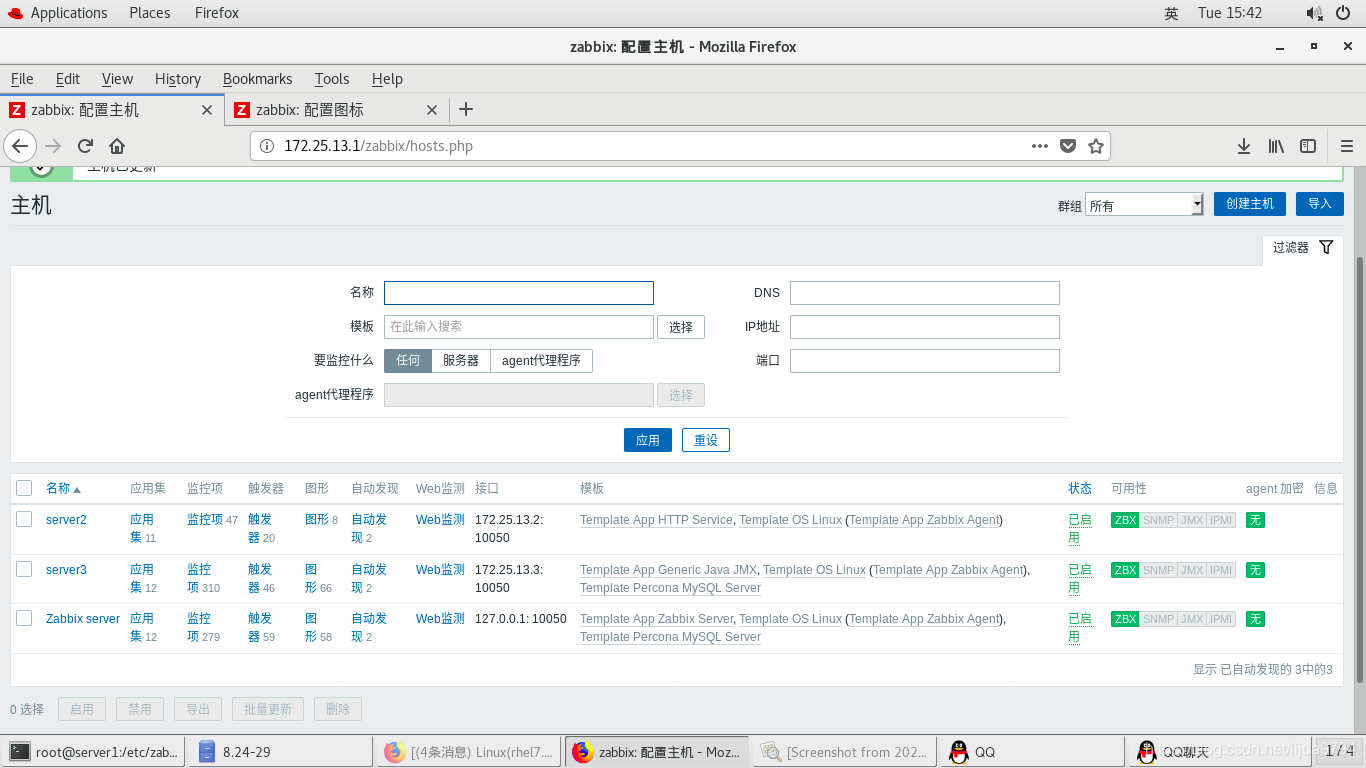Show site information for the URL
The width and height of the screenshot is (1366, 768).
[x=267, y=146]
